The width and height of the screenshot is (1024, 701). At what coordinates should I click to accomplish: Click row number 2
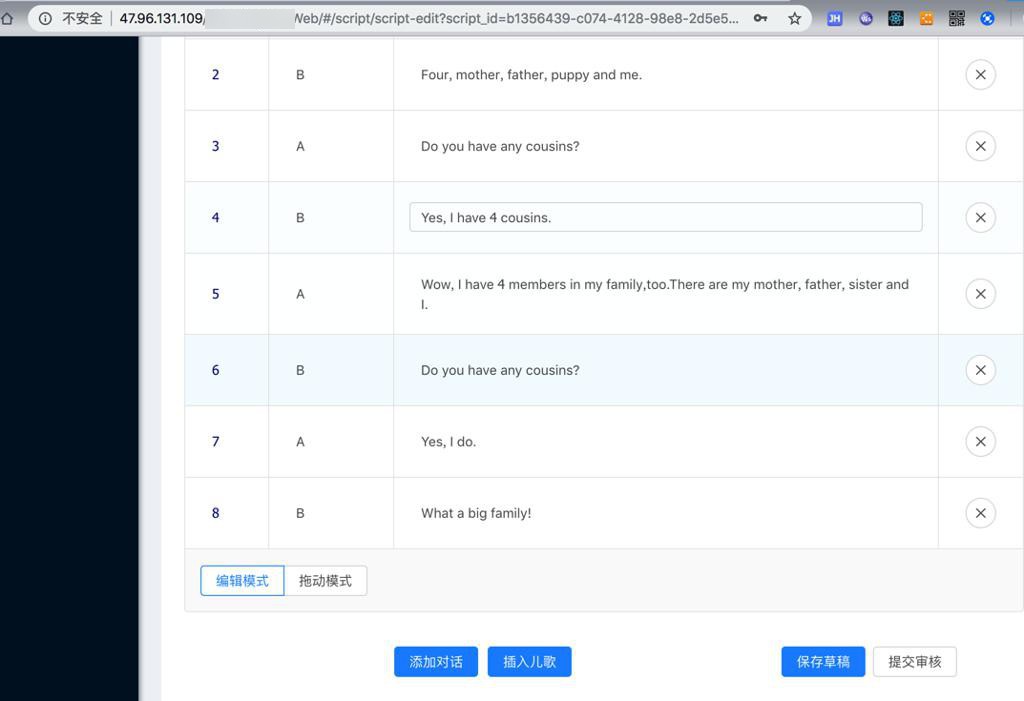(x=216, y=74)
